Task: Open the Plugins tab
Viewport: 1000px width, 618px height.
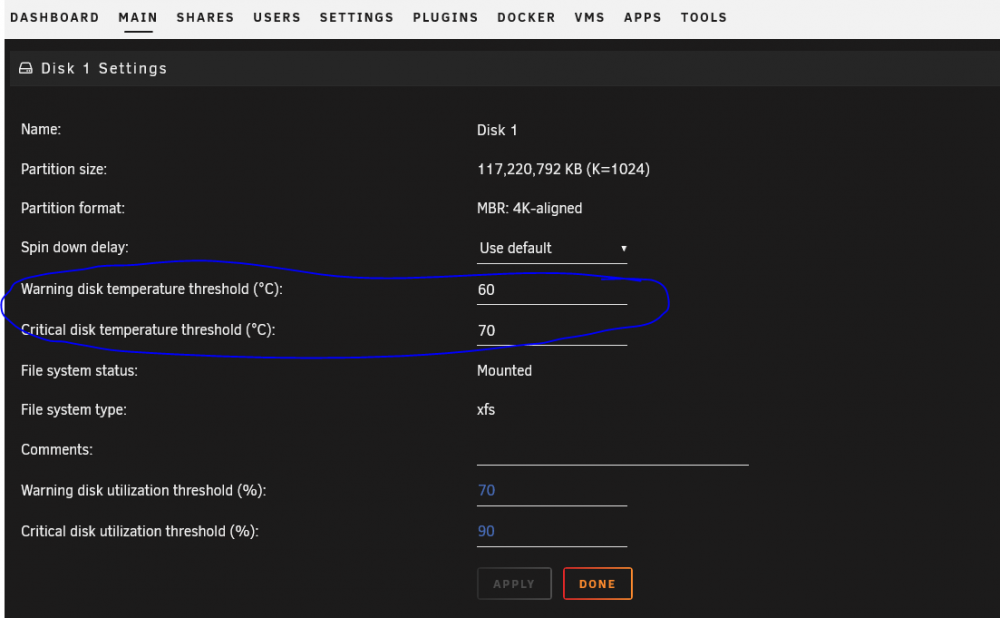Action: (445, 17)
